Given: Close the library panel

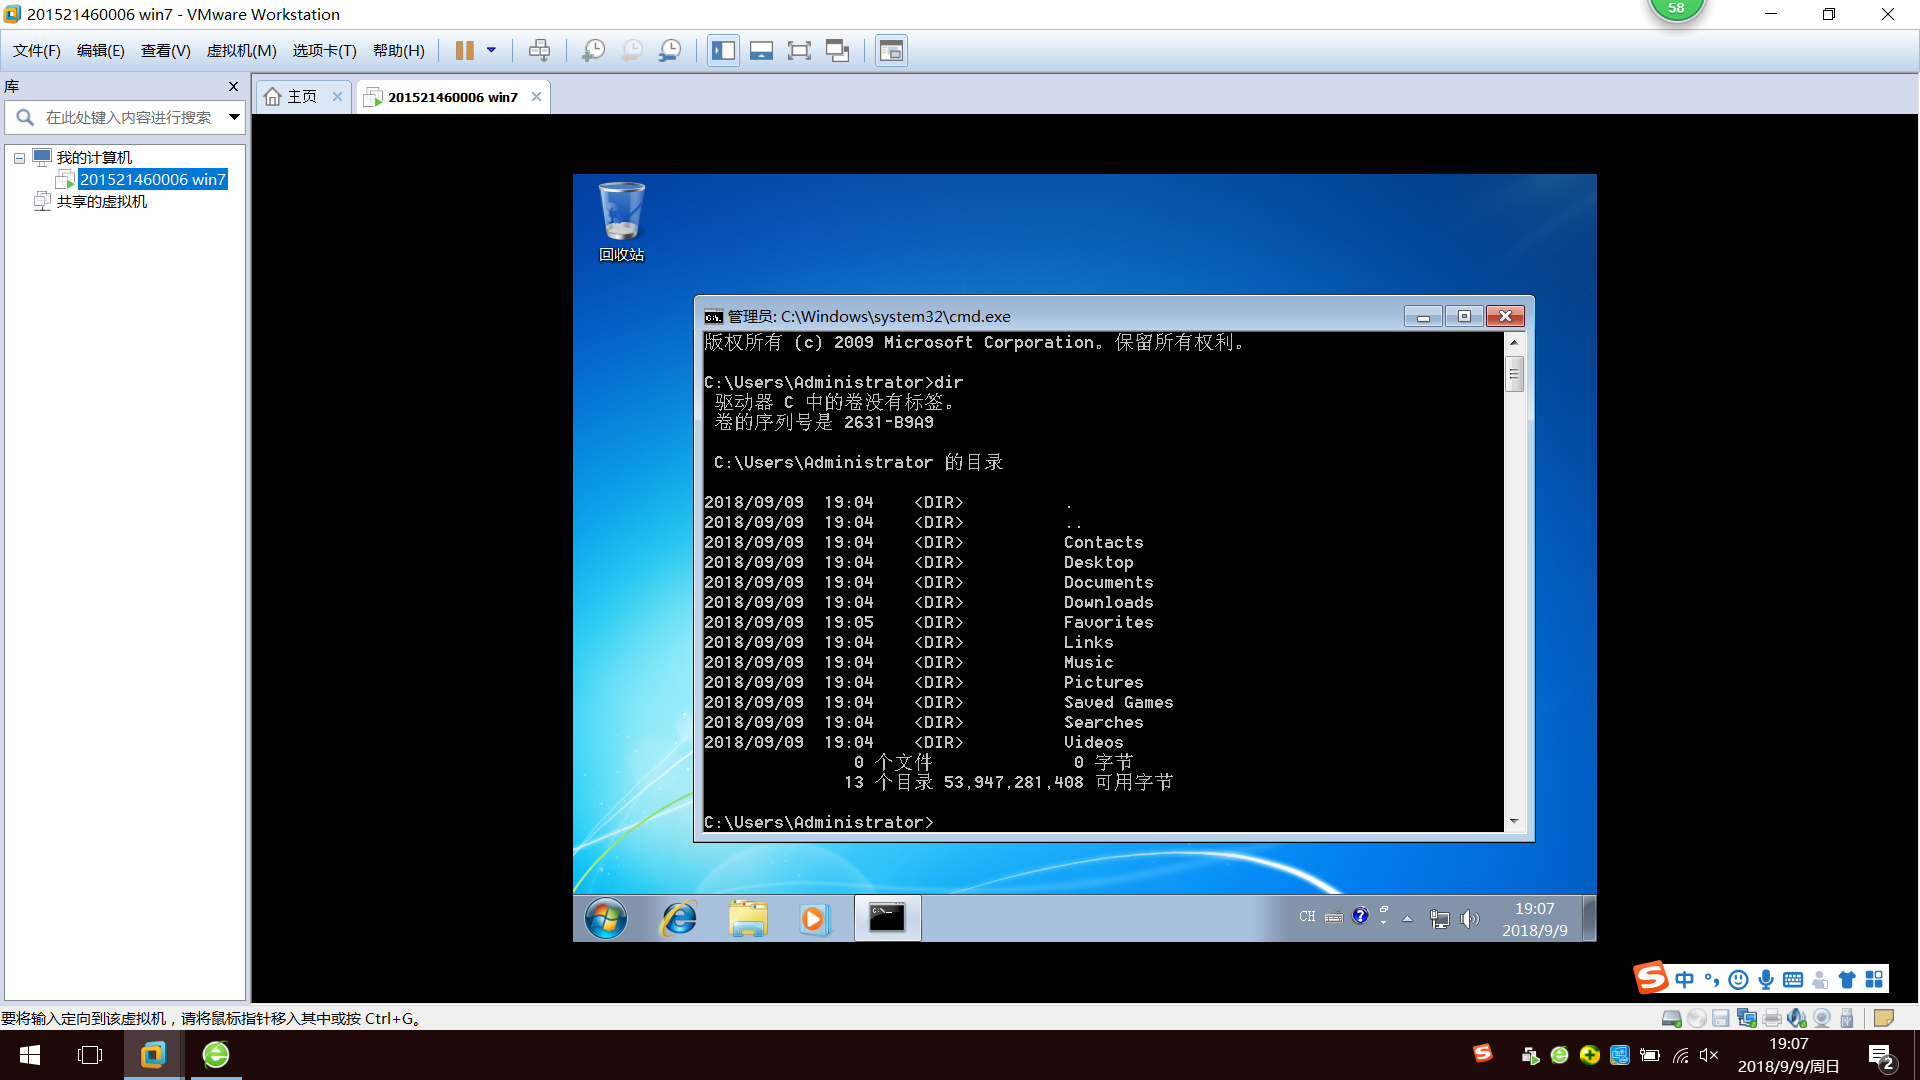Looking at the screenshot, I should (233, 87).
